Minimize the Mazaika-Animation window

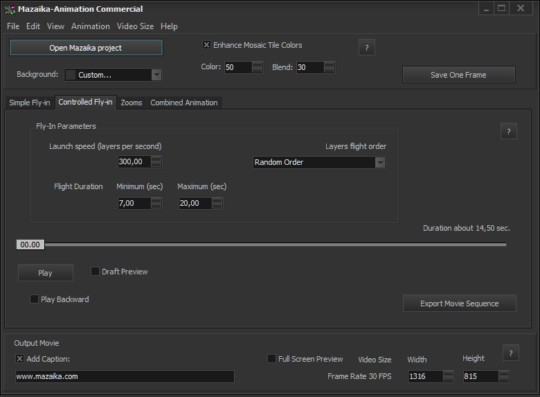486,8
